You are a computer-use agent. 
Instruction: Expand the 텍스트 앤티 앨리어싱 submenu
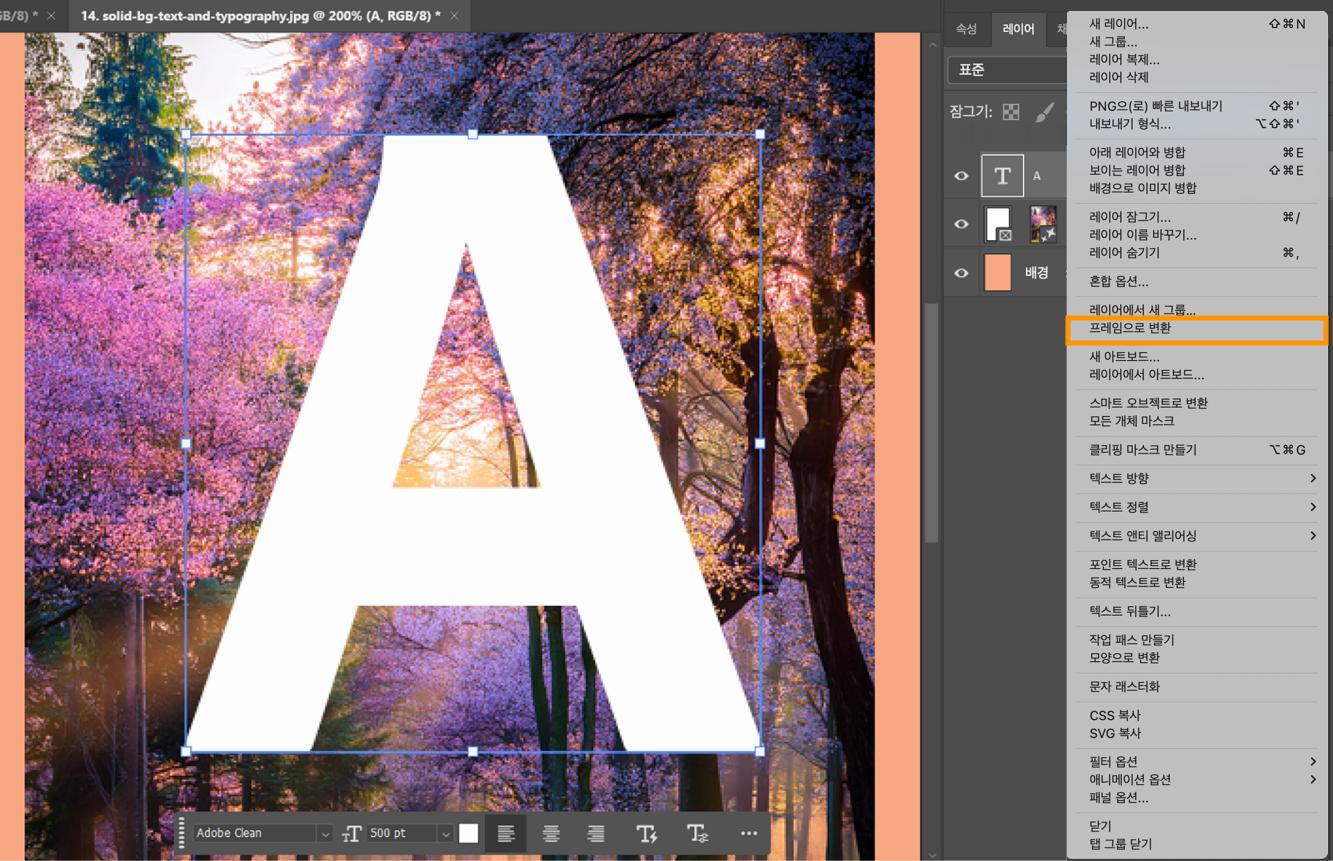coord(1198,536)
